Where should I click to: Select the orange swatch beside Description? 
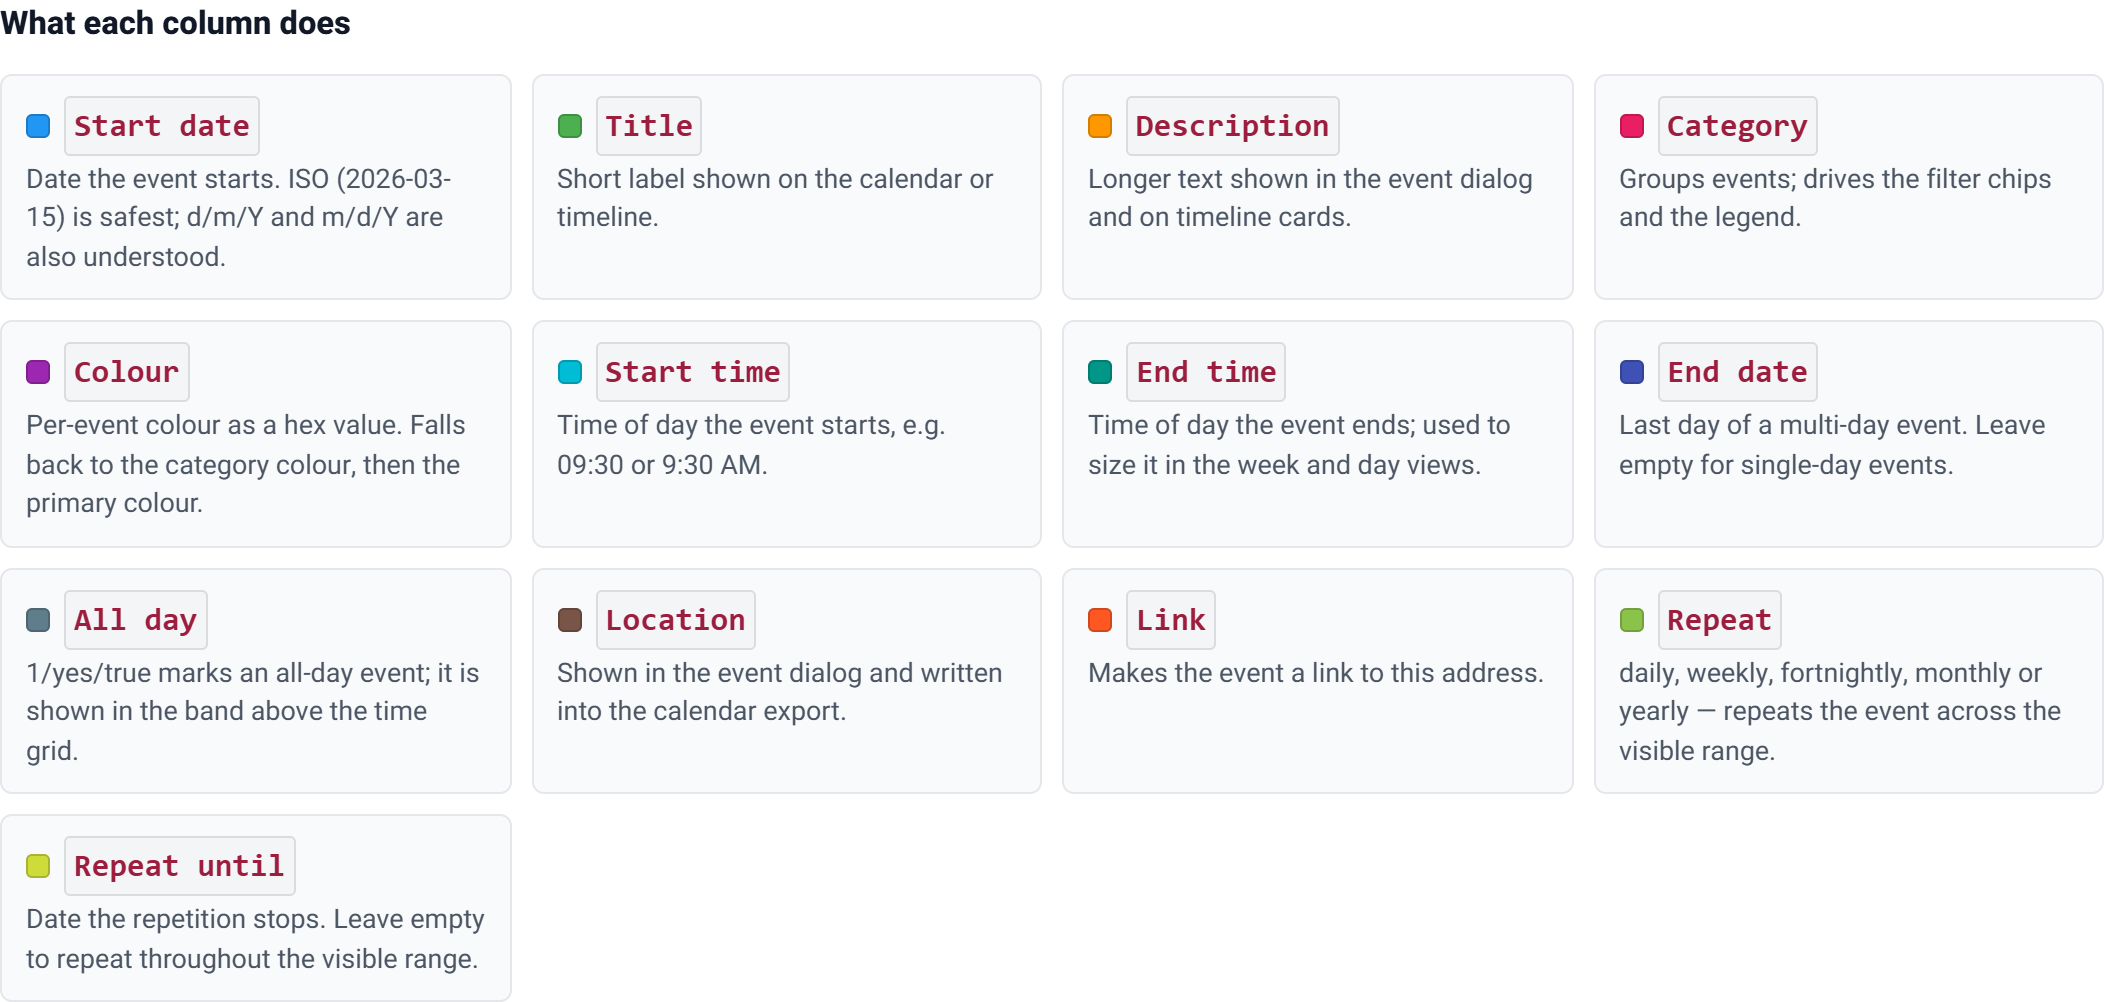coord(1100,126)
